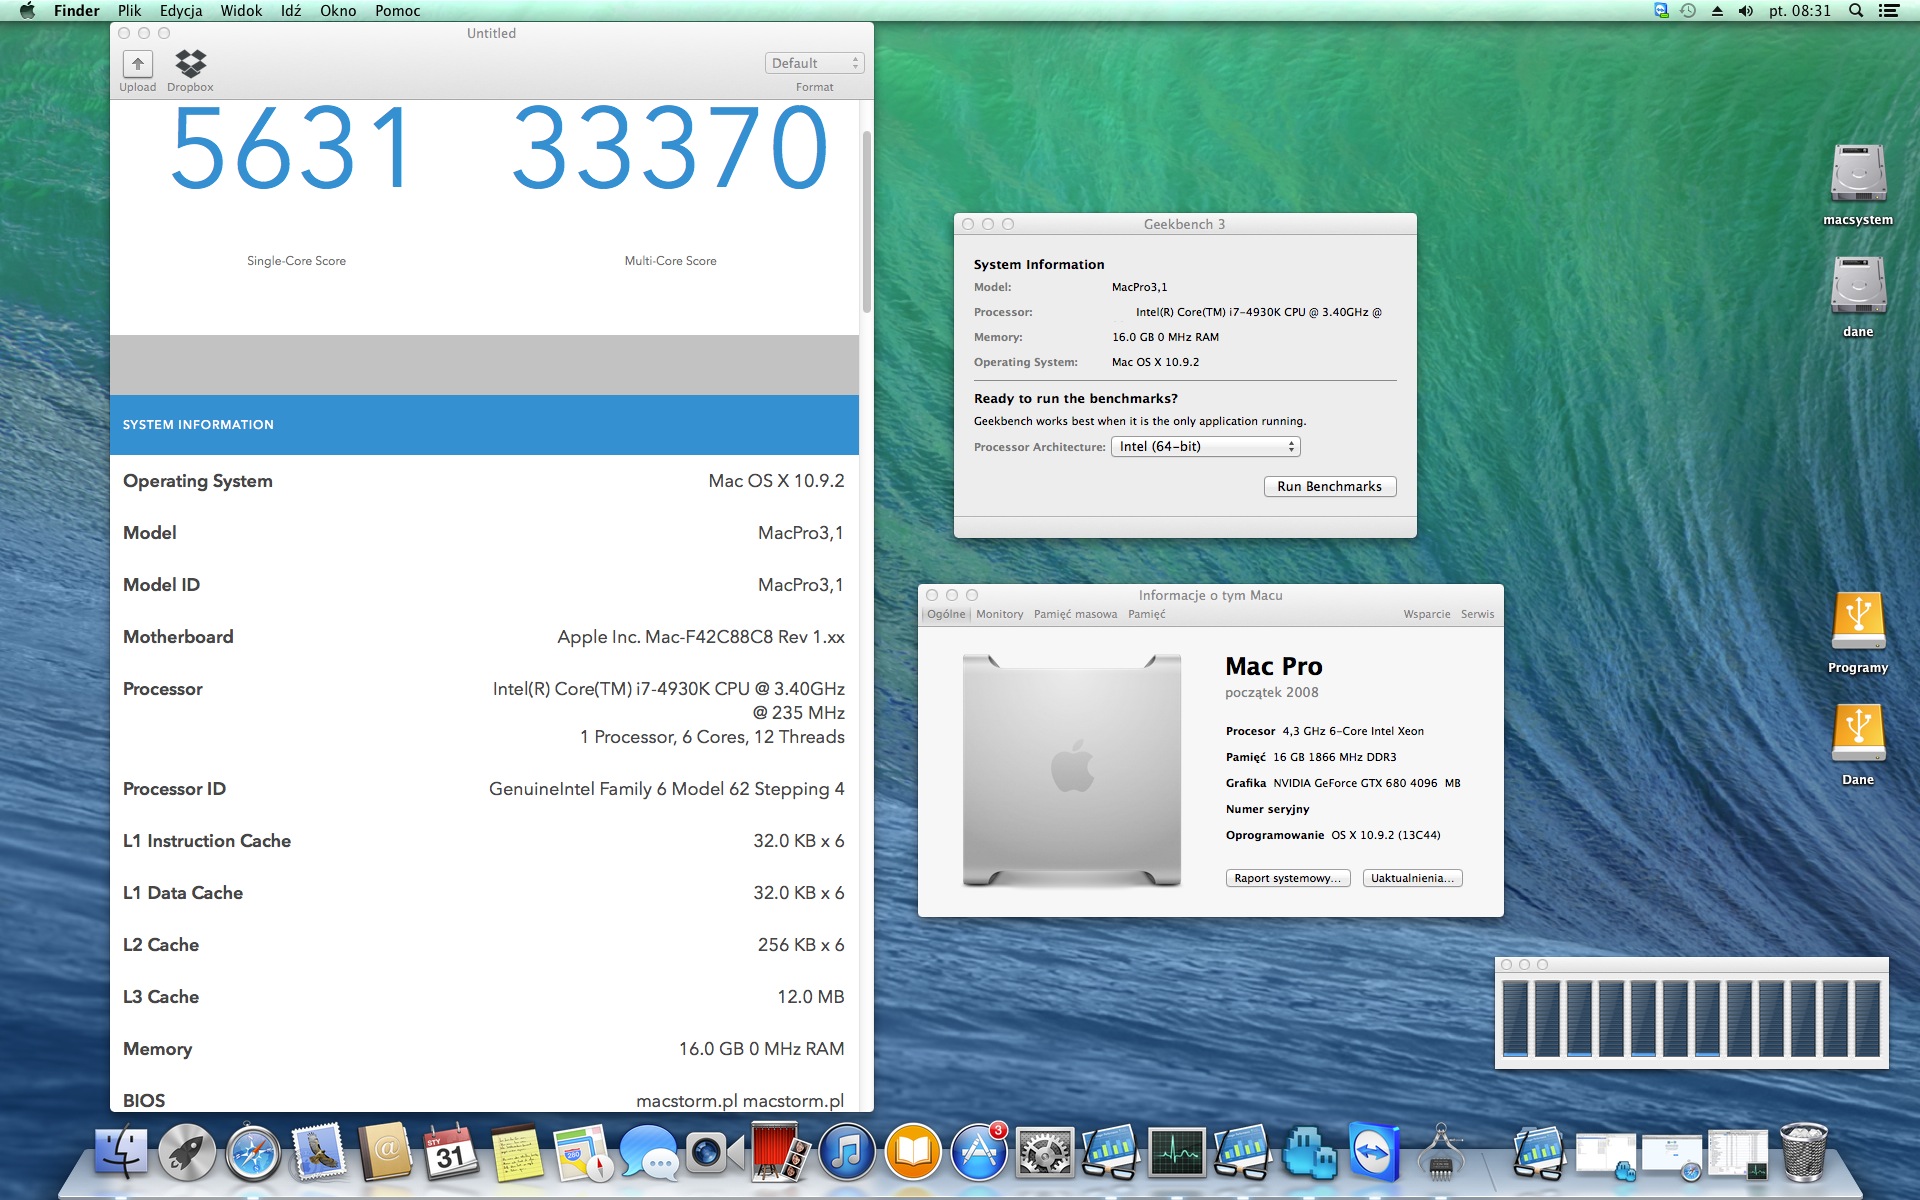The image size is (1920, 1200).
Task: Click the Mac Pro tower image
Action: point(1072,771)
